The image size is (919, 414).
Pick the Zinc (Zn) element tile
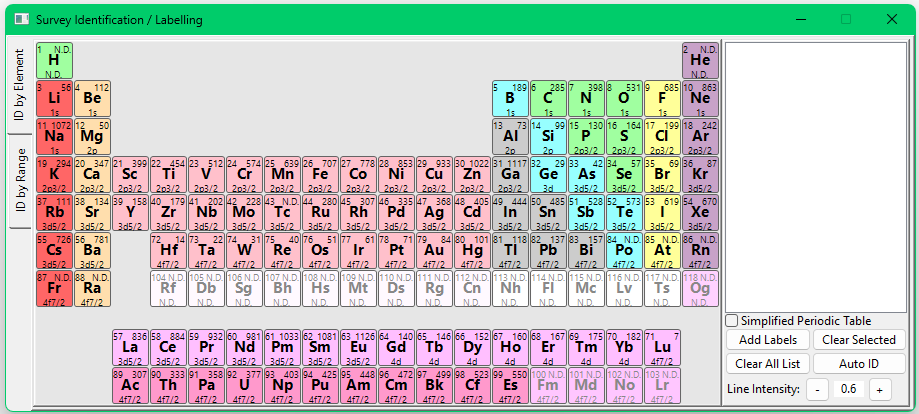coord(472,175)
